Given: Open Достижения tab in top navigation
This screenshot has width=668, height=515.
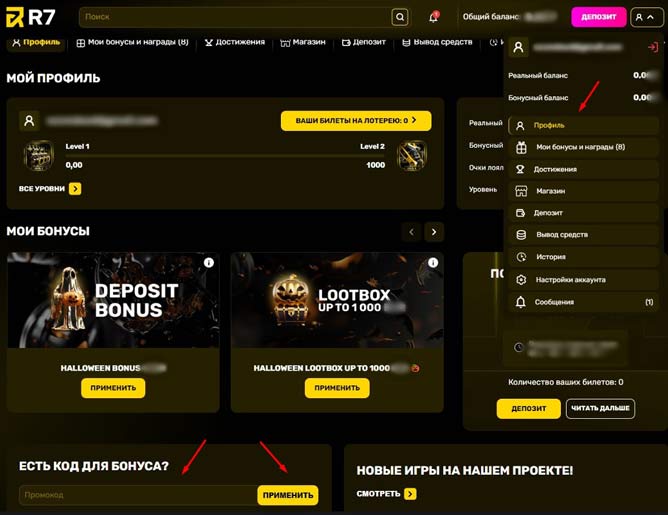Looking at the screenshot, I should pos(235,42).
